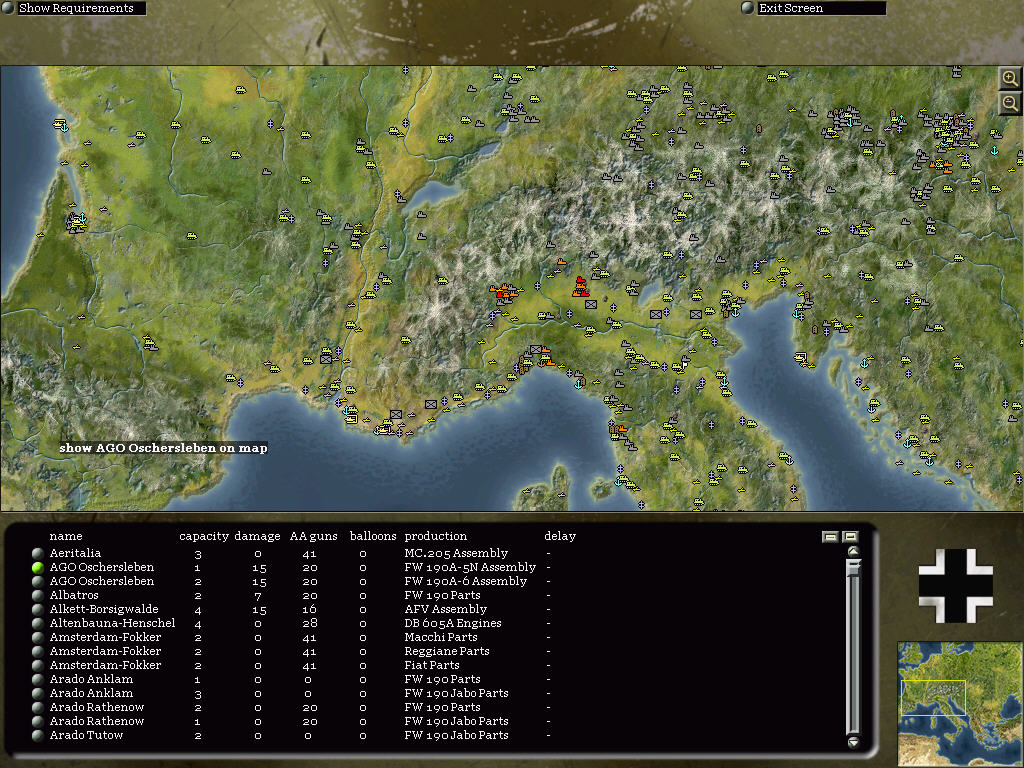Image resolution: width=1024 pixels, height=768 pixels.
Task: Click the Exit Screen button
Action: pos(821,8)
